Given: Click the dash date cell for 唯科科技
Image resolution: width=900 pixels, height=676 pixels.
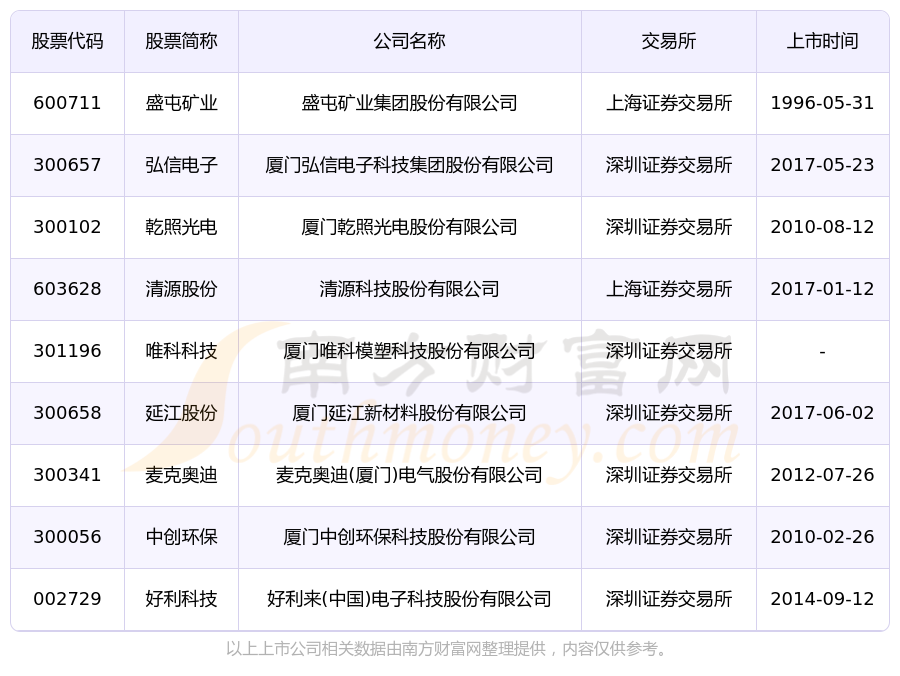Looking at the screenshot, I should coord(823,352).
